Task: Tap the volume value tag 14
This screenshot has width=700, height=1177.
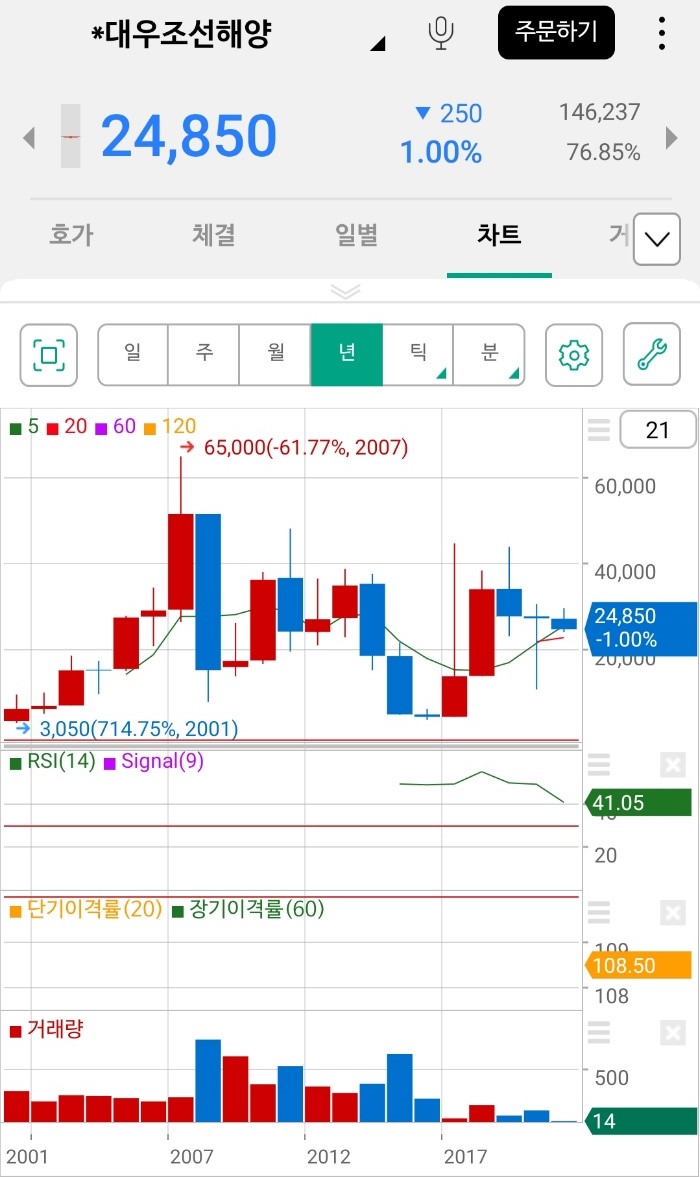Action: [639, 1122]
